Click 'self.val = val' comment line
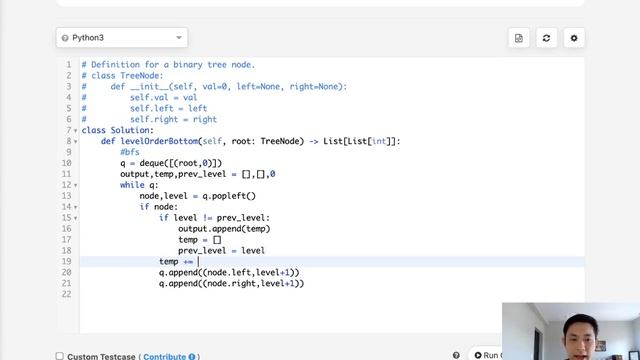 tap(164, 97)
